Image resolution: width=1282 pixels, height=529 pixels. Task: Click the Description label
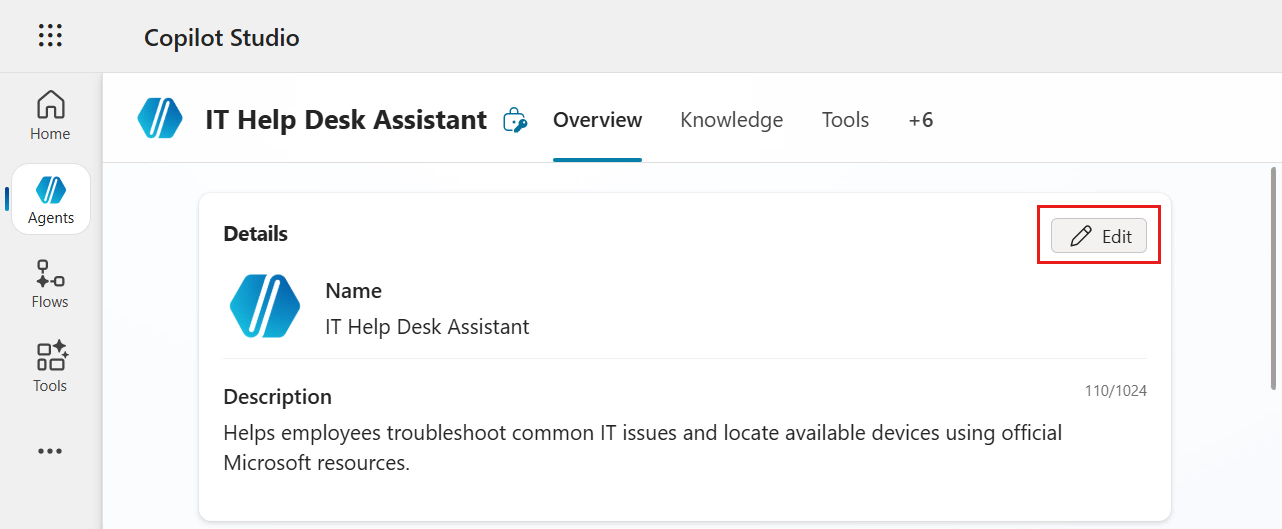point(277,397)
